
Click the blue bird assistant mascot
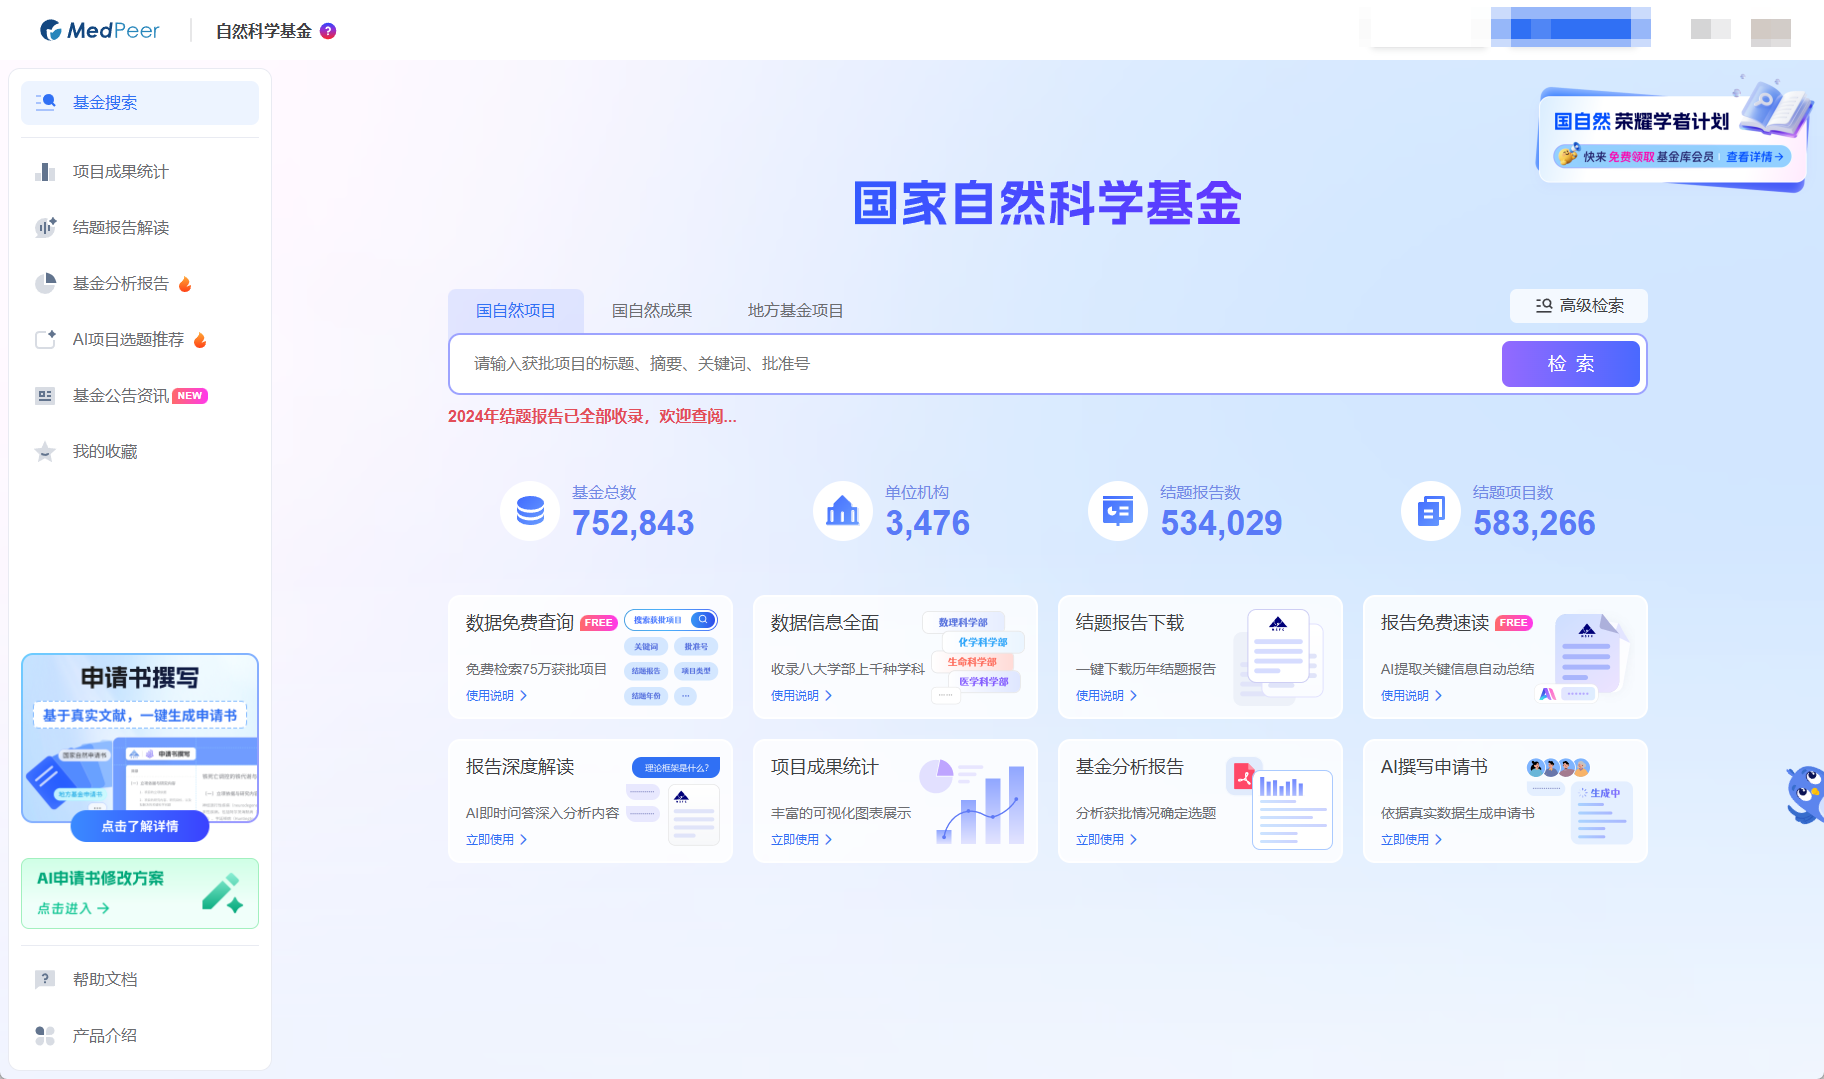click(1805, 794)
